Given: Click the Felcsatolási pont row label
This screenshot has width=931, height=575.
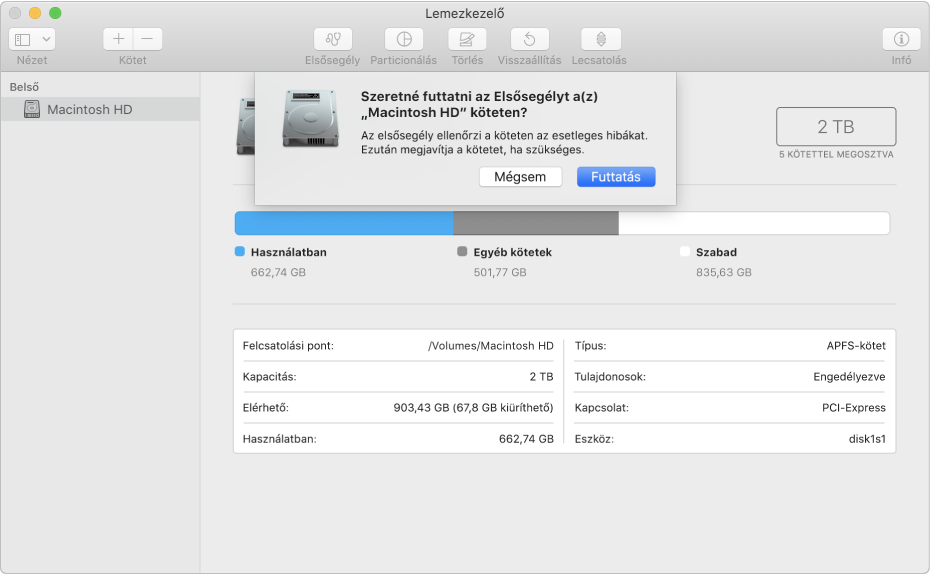Looking at the screenshot, I should (288, 346).
